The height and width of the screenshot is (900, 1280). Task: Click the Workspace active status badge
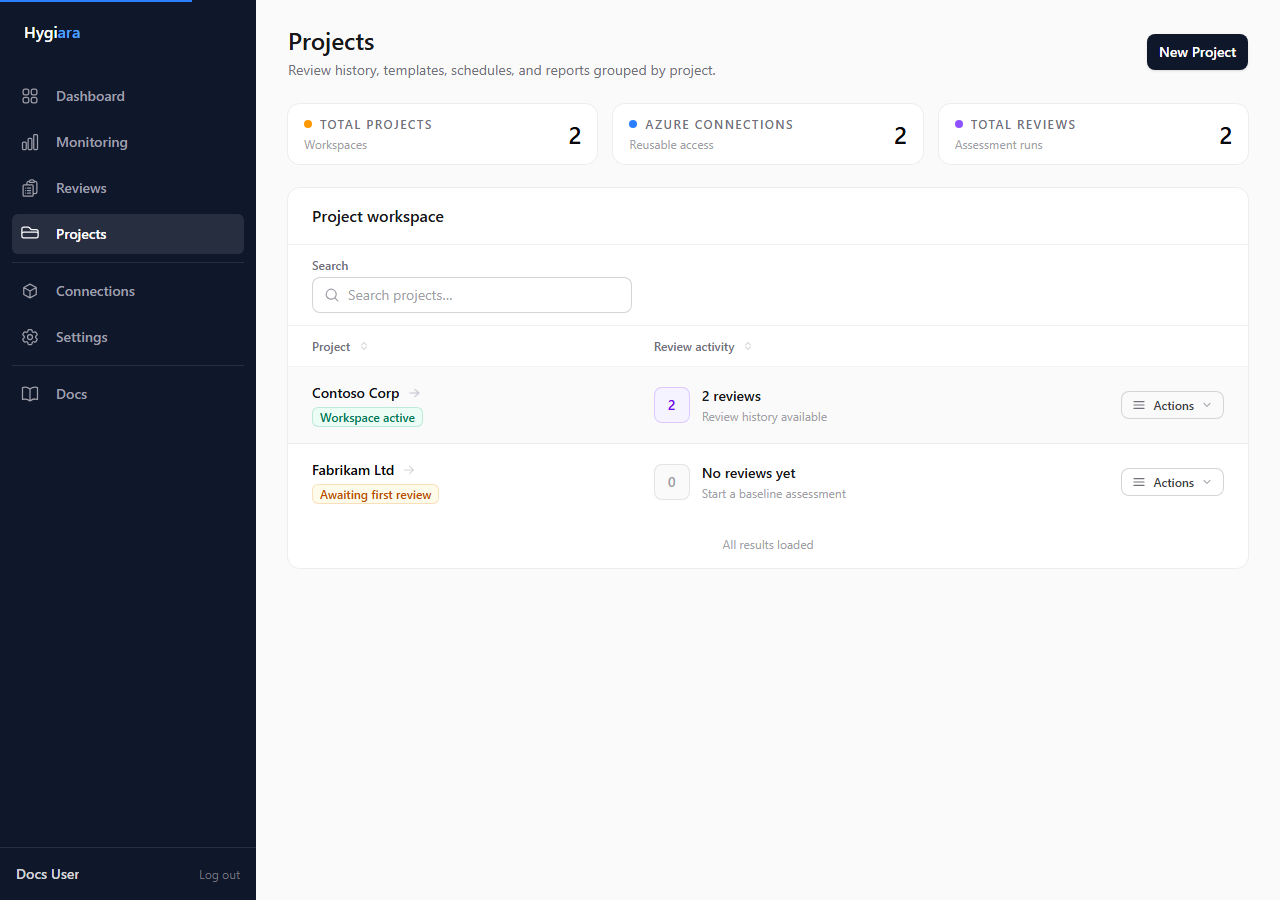click(x=367, y=417)
